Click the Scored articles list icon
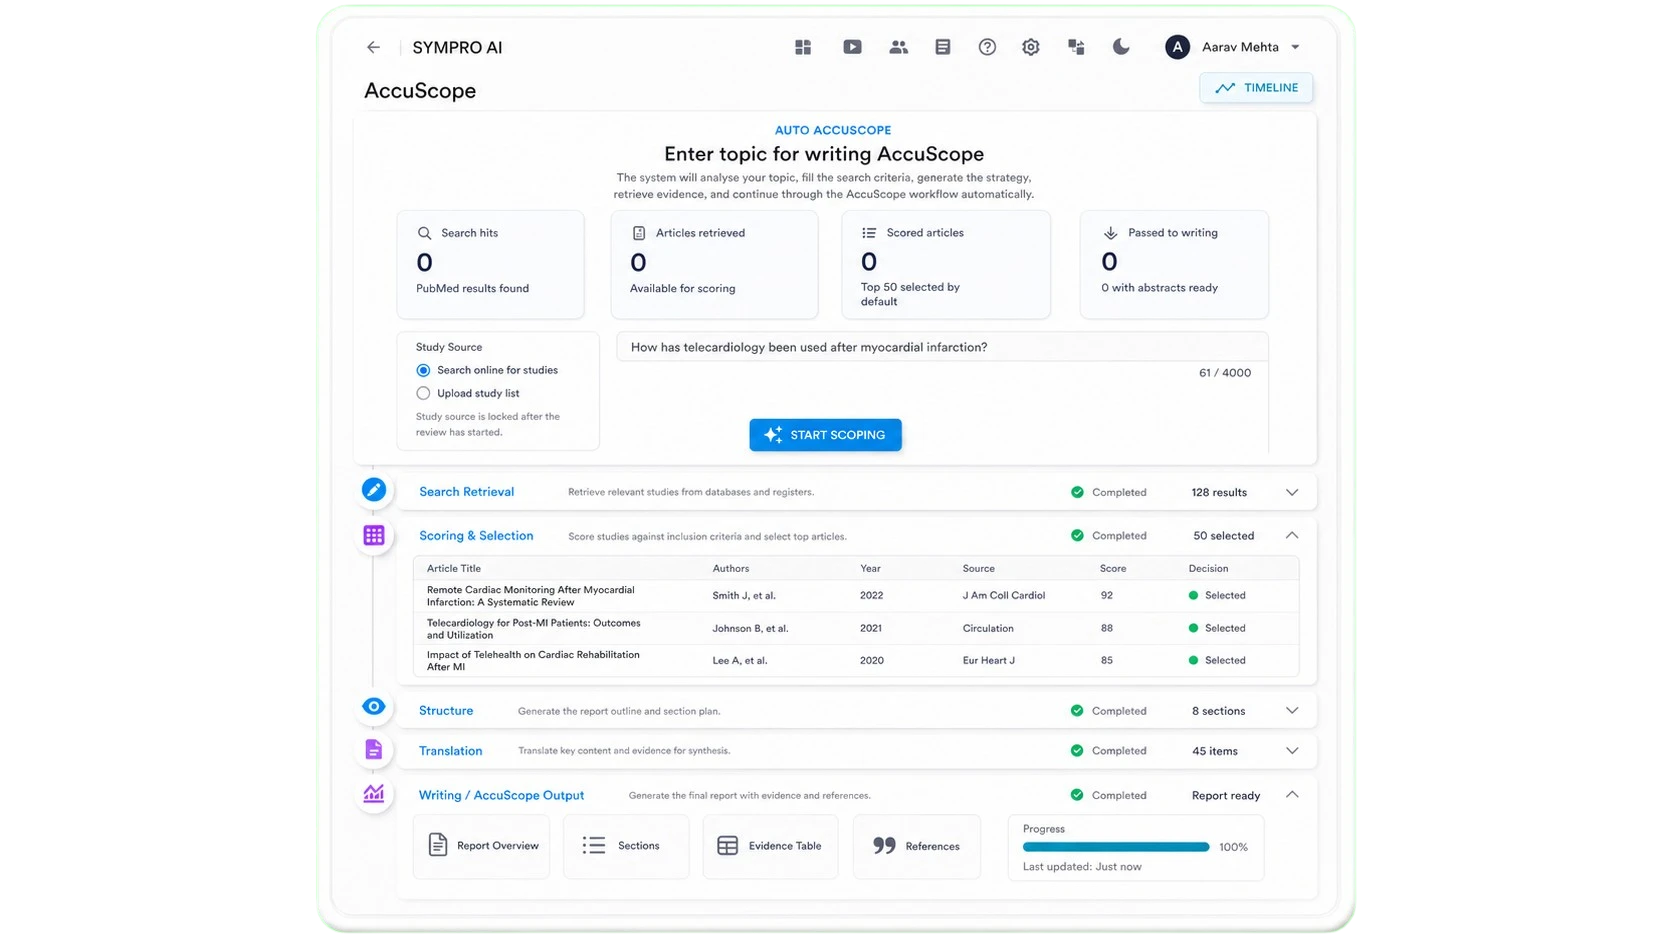The height and width of the screenshot is (941, 1672). (x=869, y=233)
